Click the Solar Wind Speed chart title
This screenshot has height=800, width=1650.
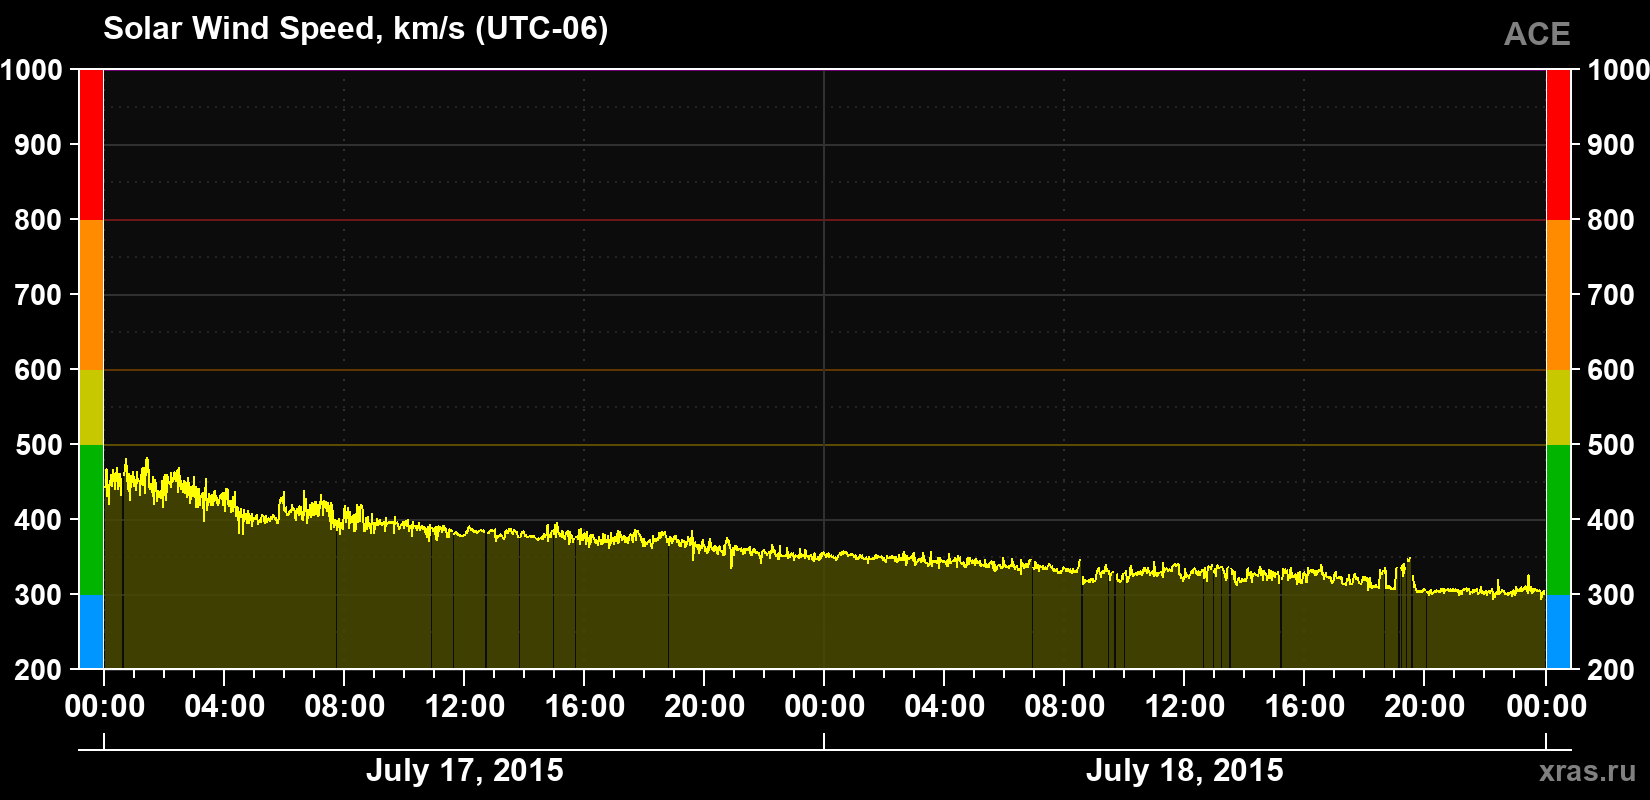[x=356, y=29]
